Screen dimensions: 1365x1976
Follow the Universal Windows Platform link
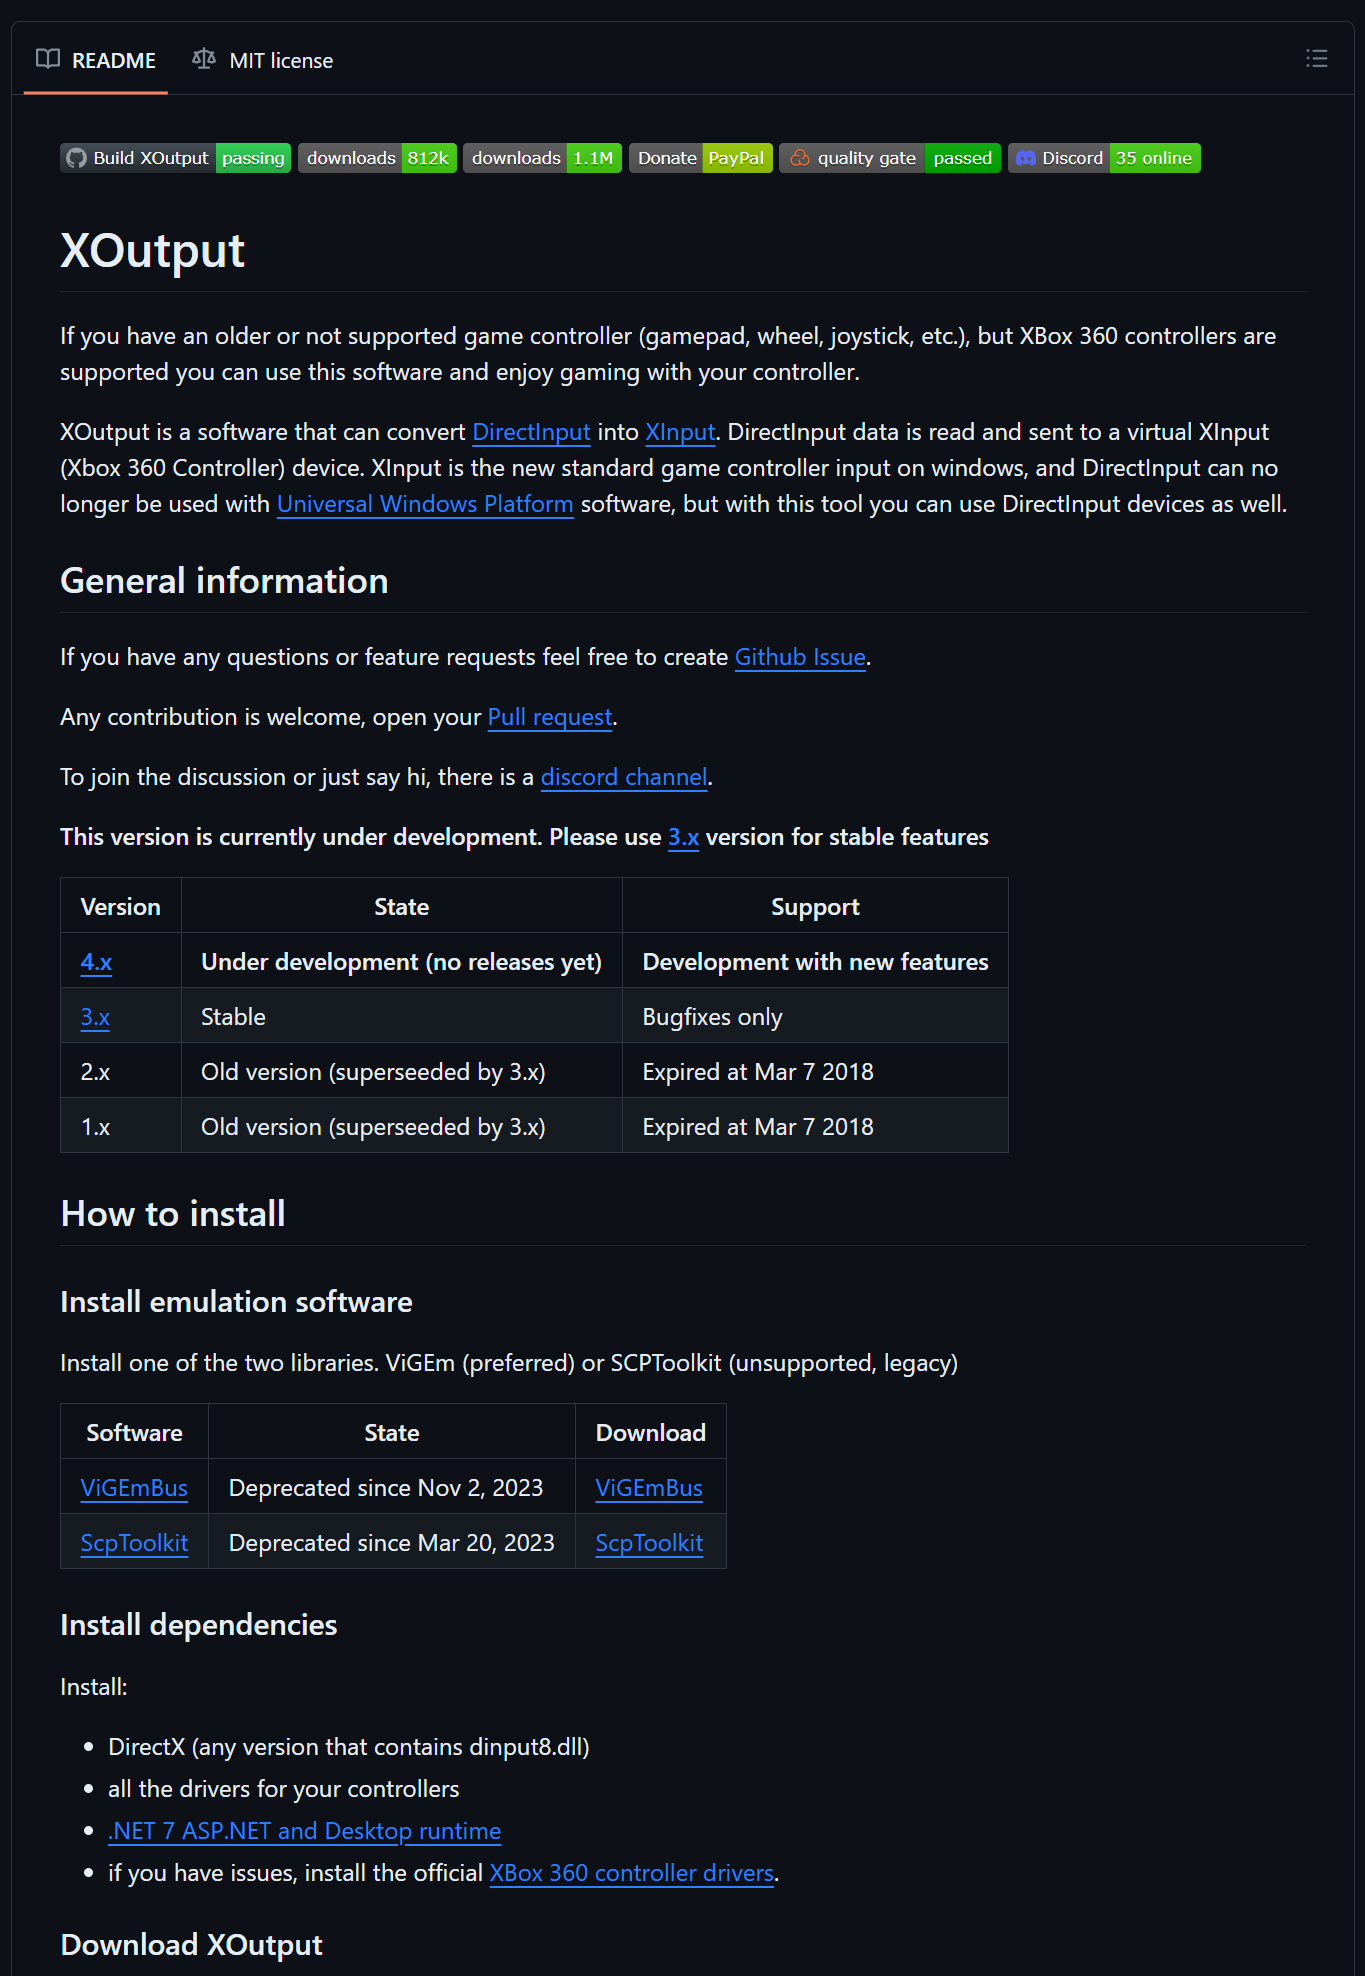(425, 504)
